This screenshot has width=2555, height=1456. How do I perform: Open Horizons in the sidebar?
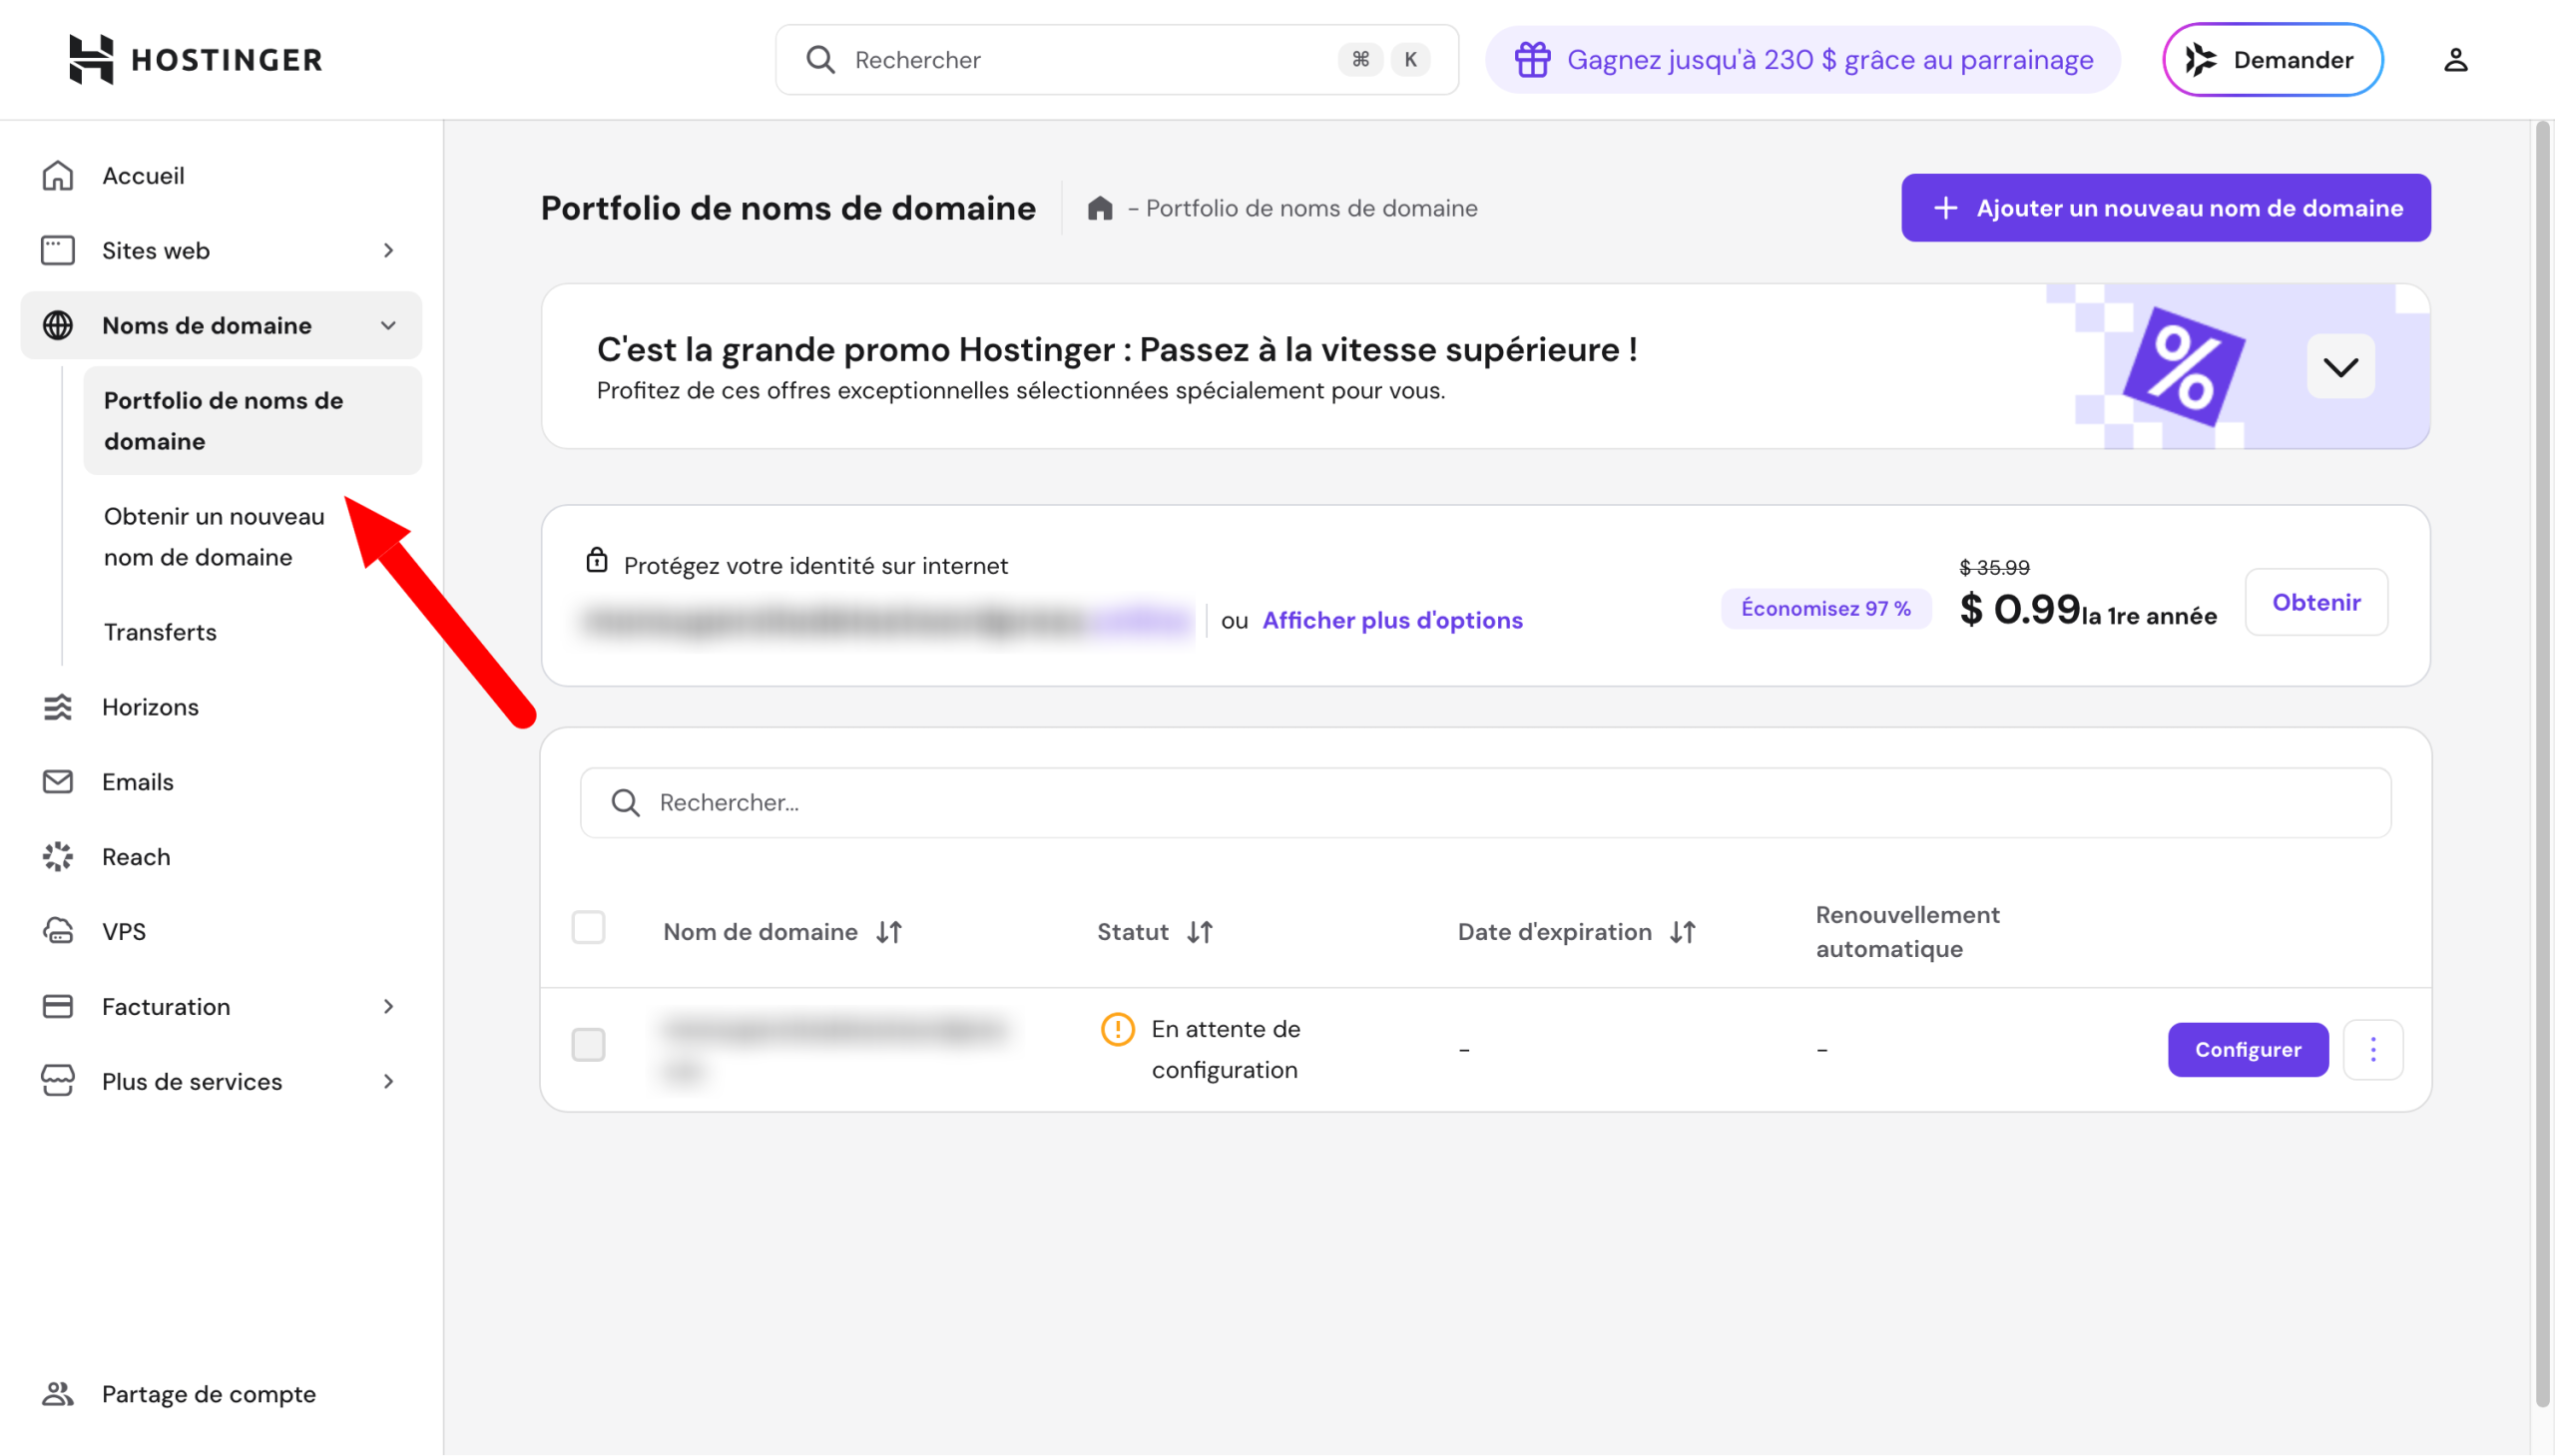(x=221, y=707)
